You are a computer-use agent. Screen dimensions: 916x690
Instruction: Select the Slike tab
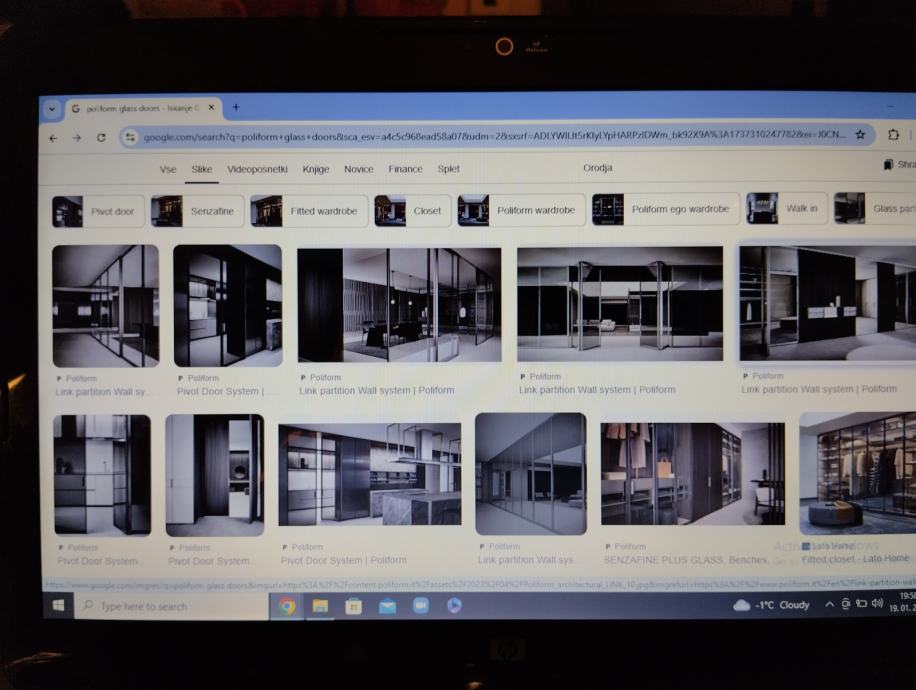click(202, 169)
